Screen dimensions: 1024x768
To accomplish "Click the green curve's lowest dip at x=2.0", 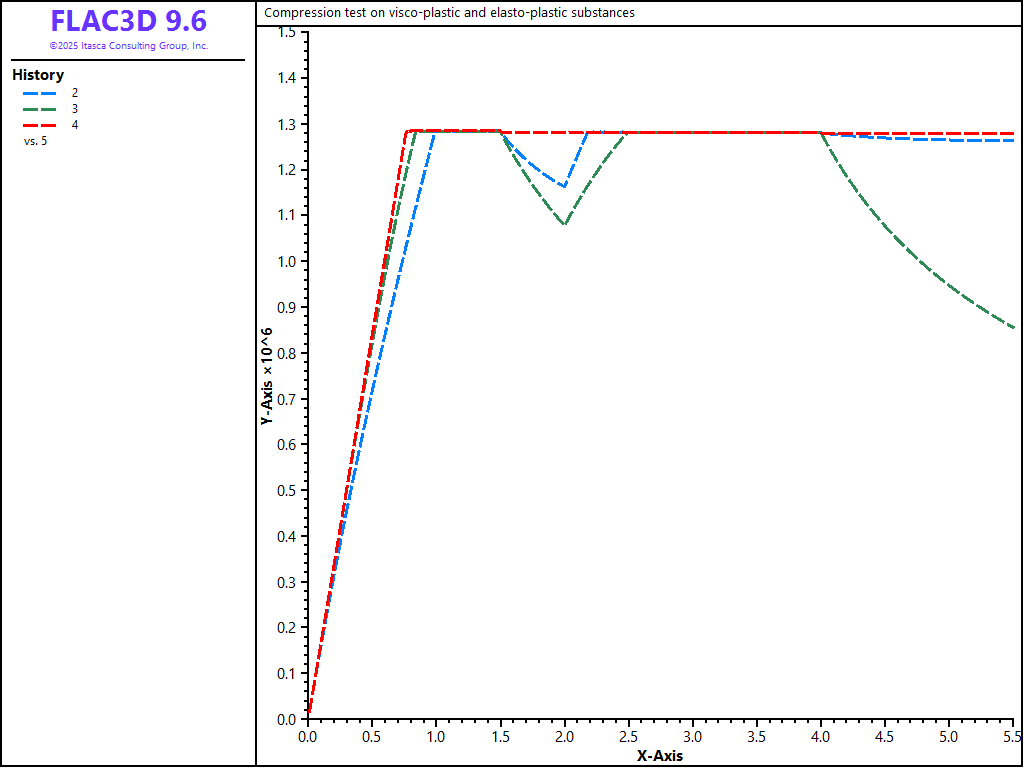I will [x=565, y=224].
